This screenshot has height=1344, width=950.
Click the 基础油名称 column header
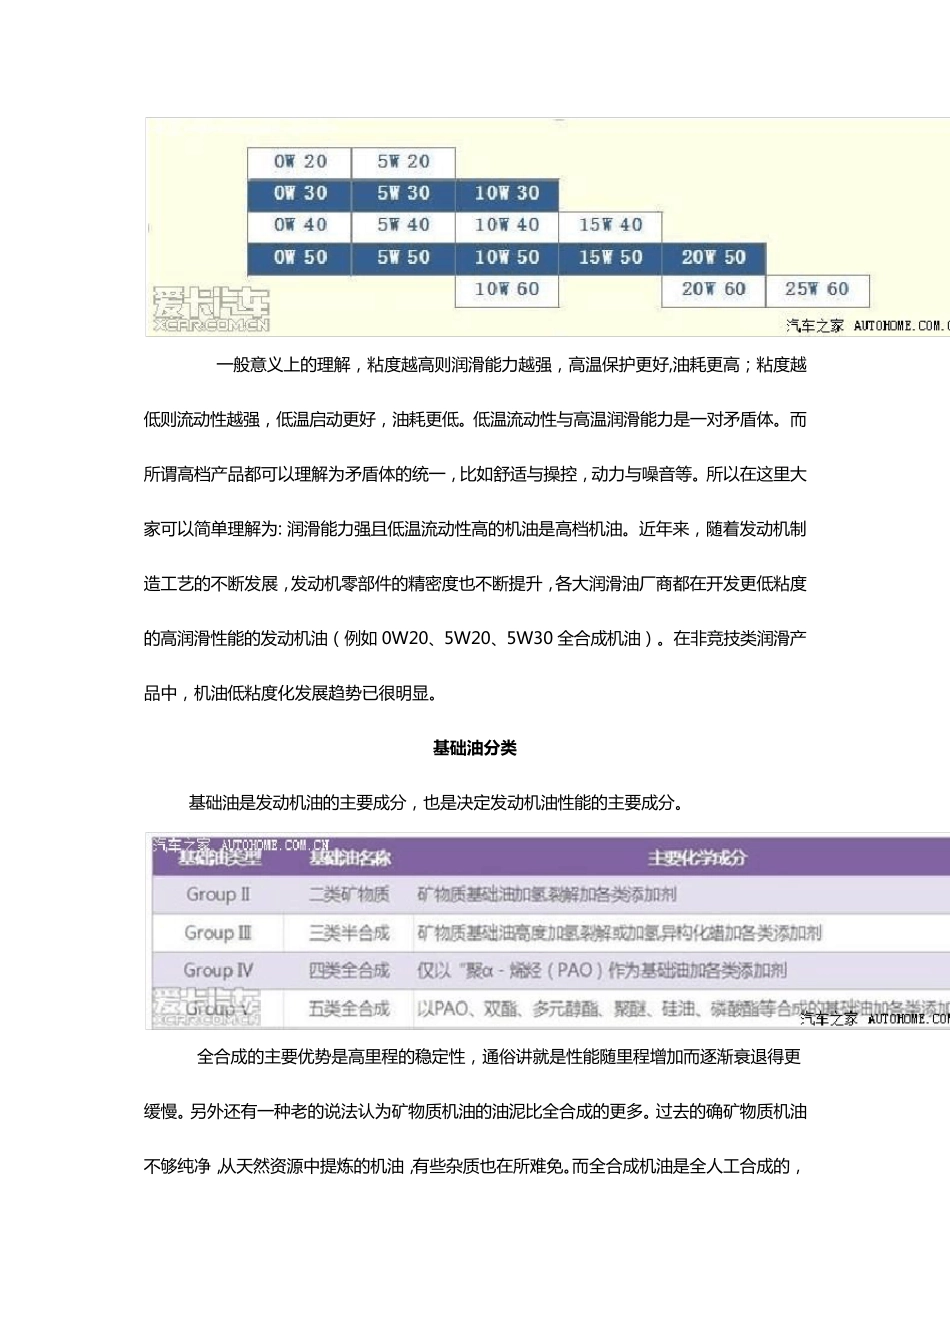[349, 858]
